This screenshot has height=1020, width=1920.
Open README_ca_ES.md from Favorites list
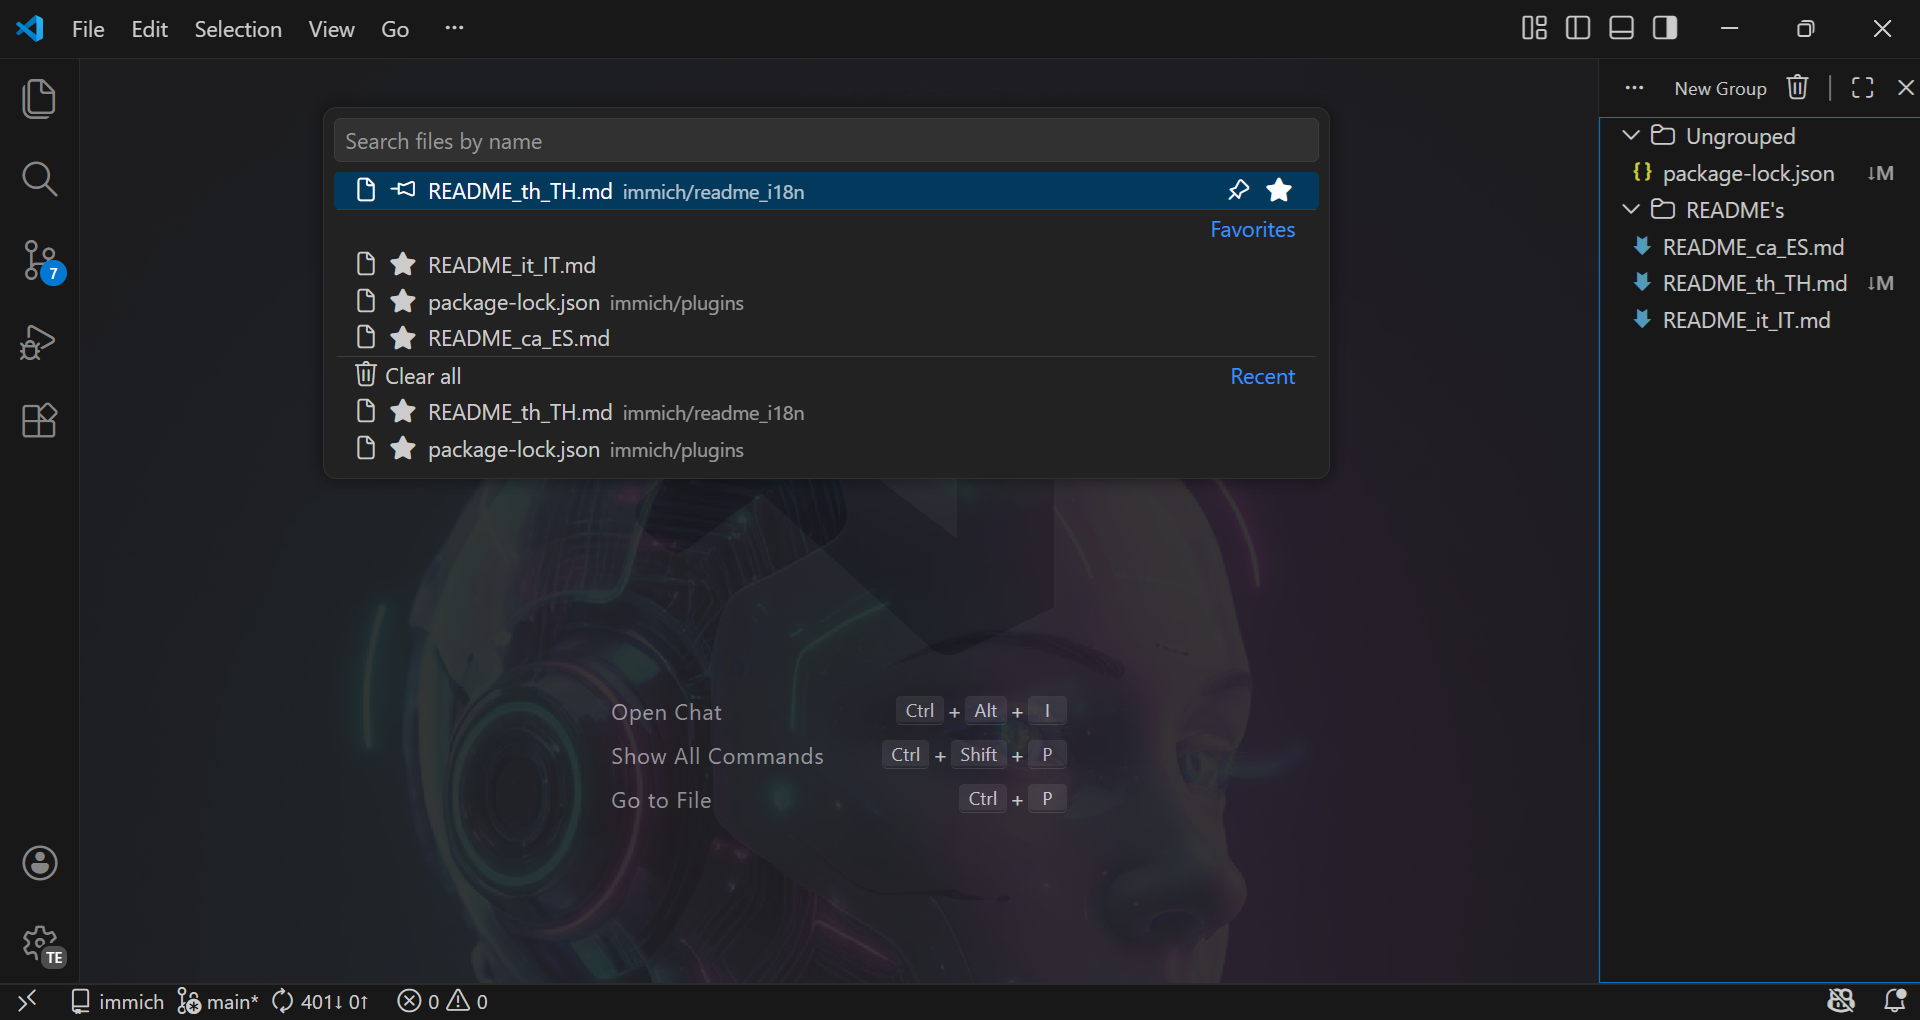point(826,338)
